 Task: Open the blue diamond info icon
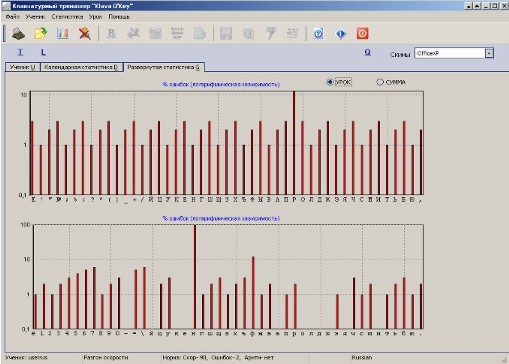[x=340, y=33]
